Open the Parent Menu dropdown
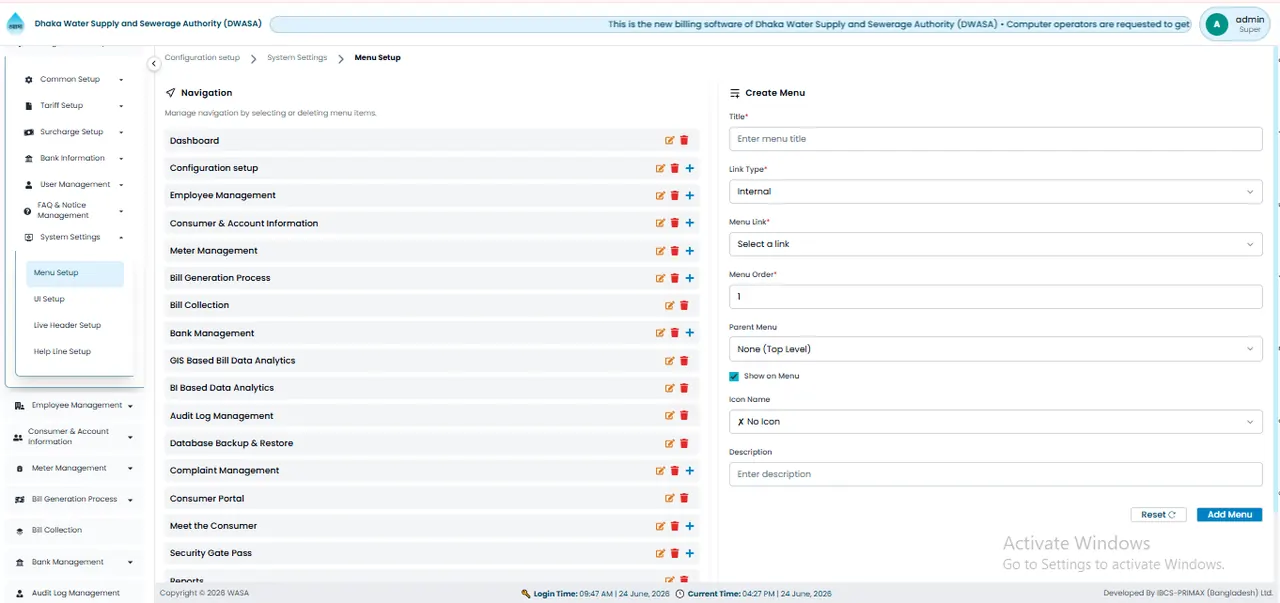Viewport: 1280px width, 603px height. click(x=995, y=349)
